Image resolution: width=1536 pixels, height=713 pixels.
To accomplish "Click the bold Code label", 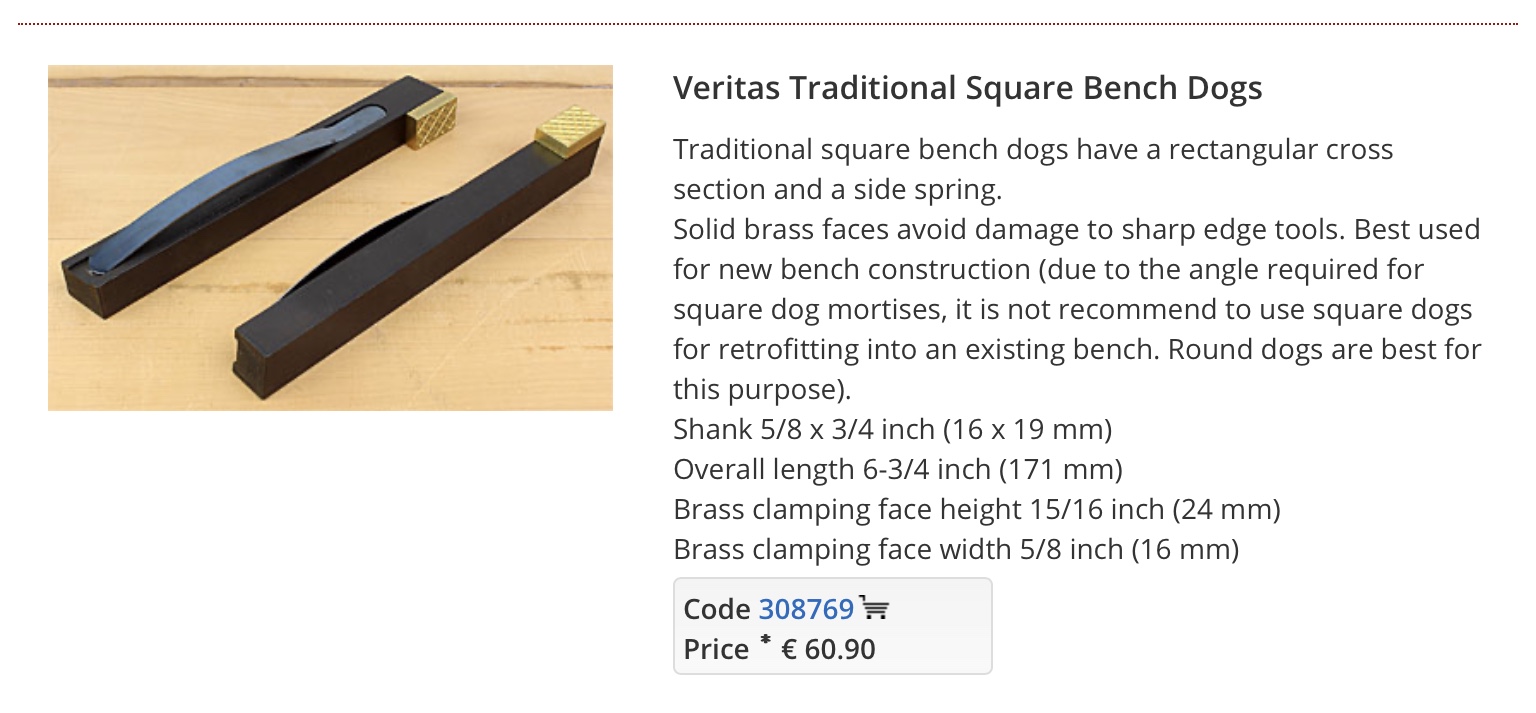I will [x=717, y=609].
